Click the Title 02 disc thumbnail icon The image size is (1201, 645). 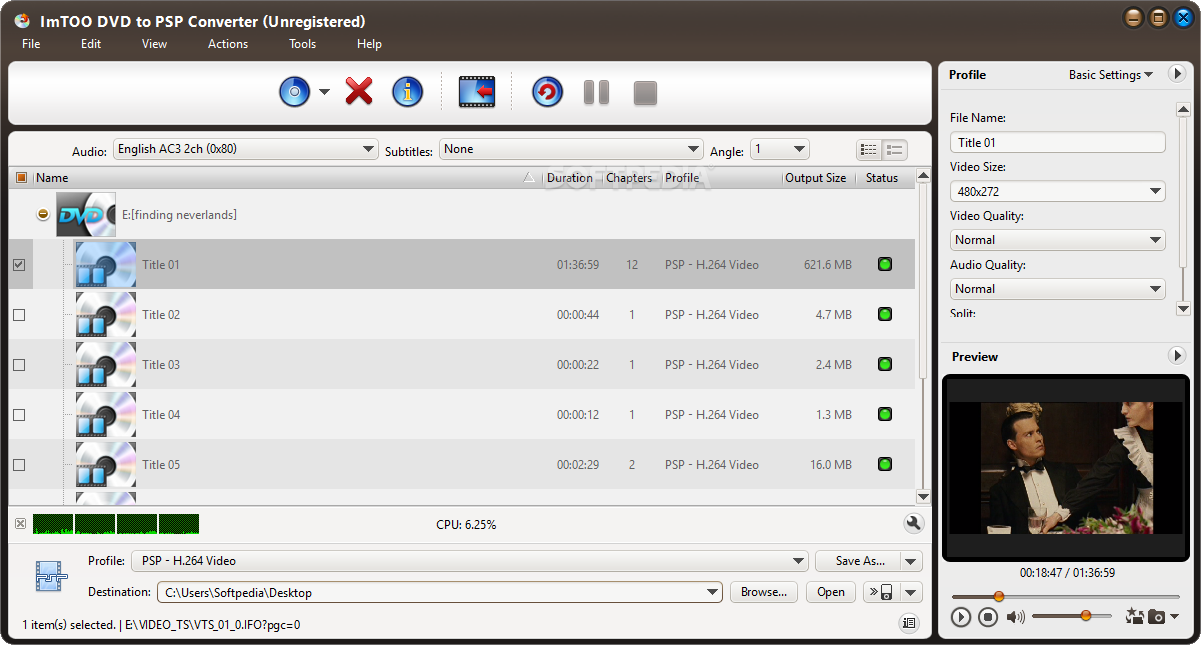click(x=105, y=315)
